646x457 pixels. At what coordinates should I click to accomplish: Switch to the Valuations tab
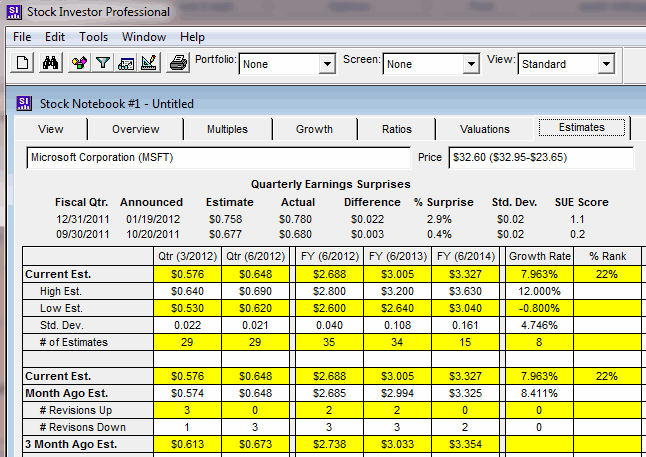(484, 129)
